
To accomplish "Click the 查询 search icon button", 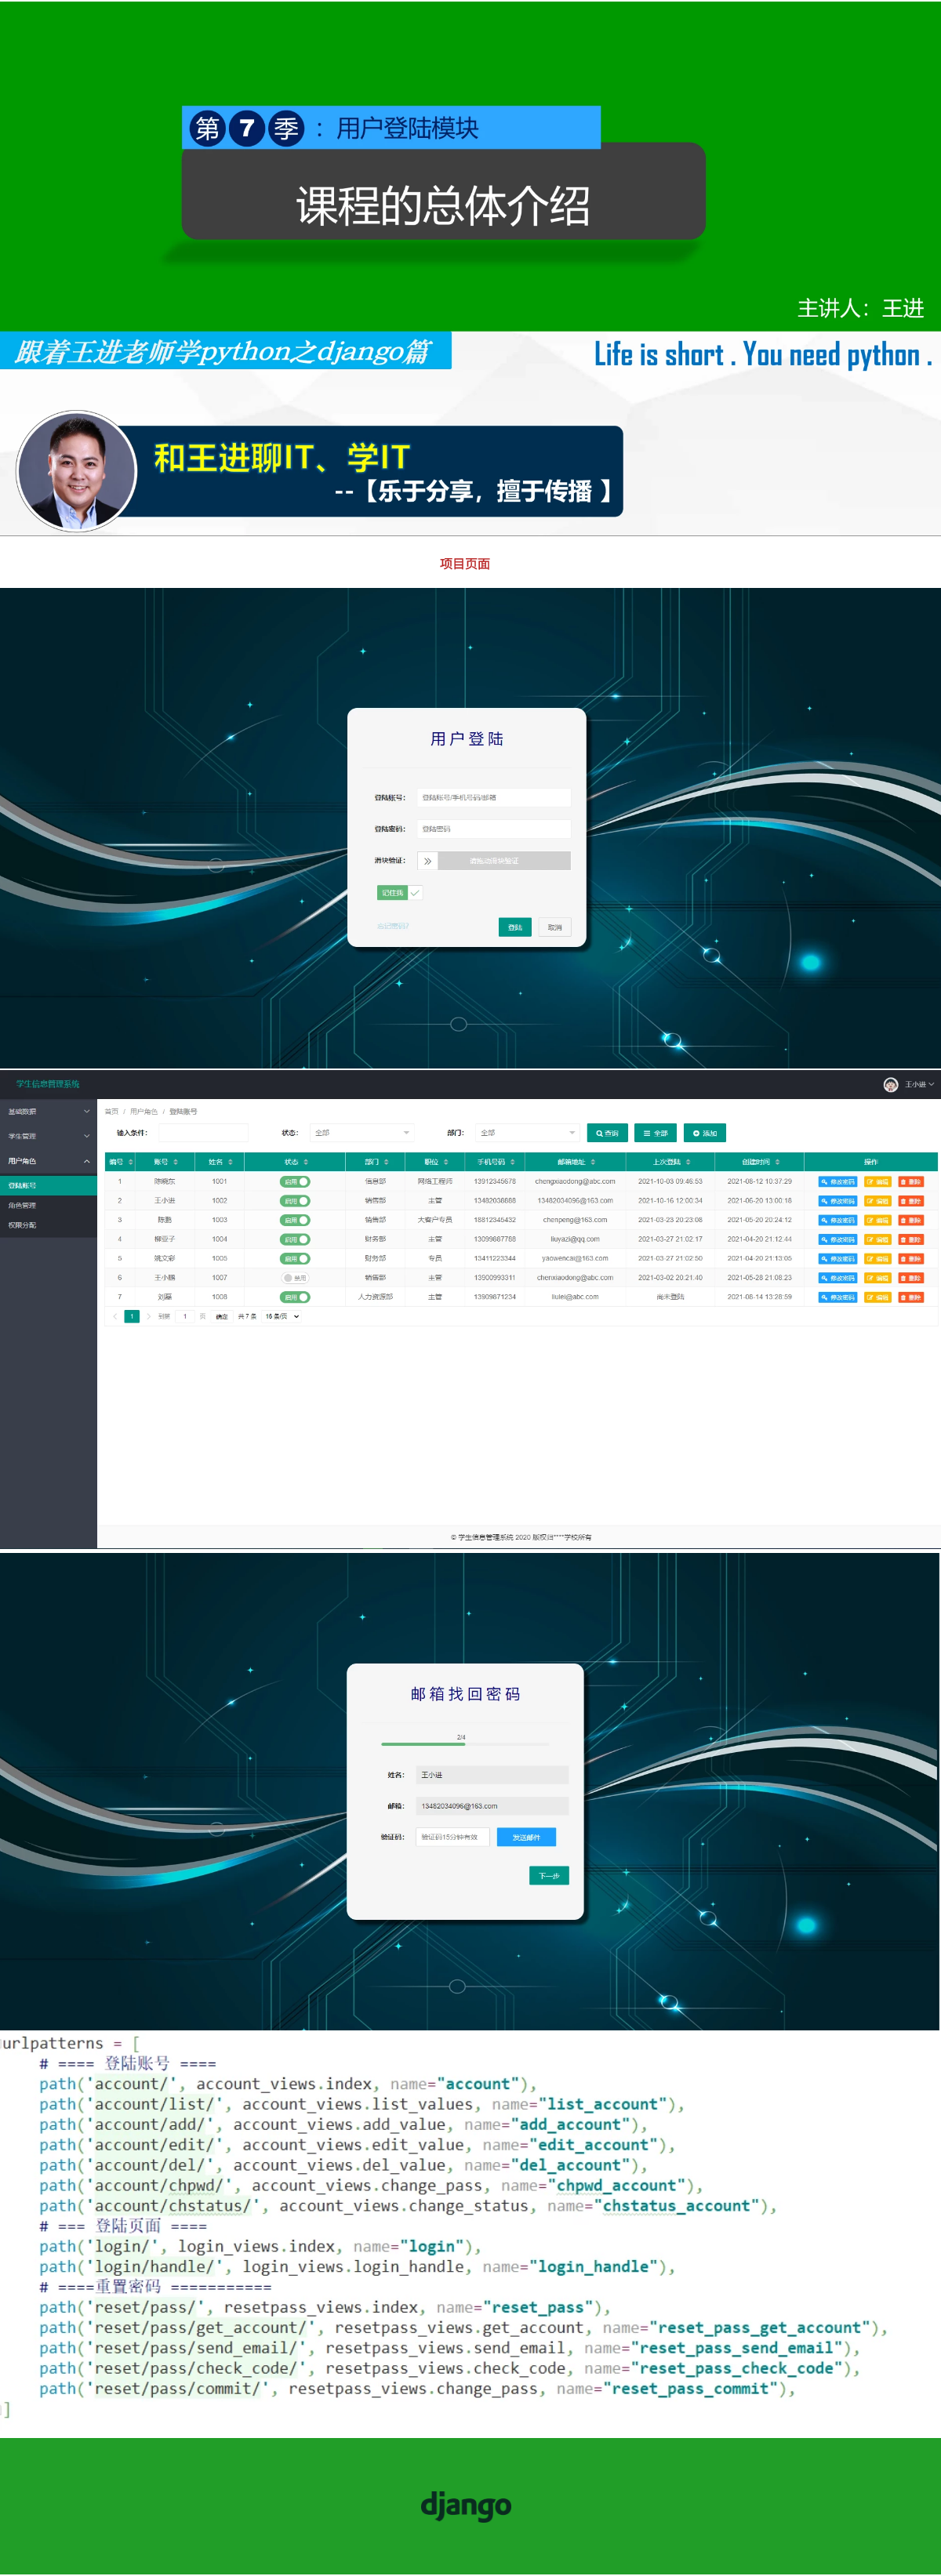I will tap(607, 1133).
